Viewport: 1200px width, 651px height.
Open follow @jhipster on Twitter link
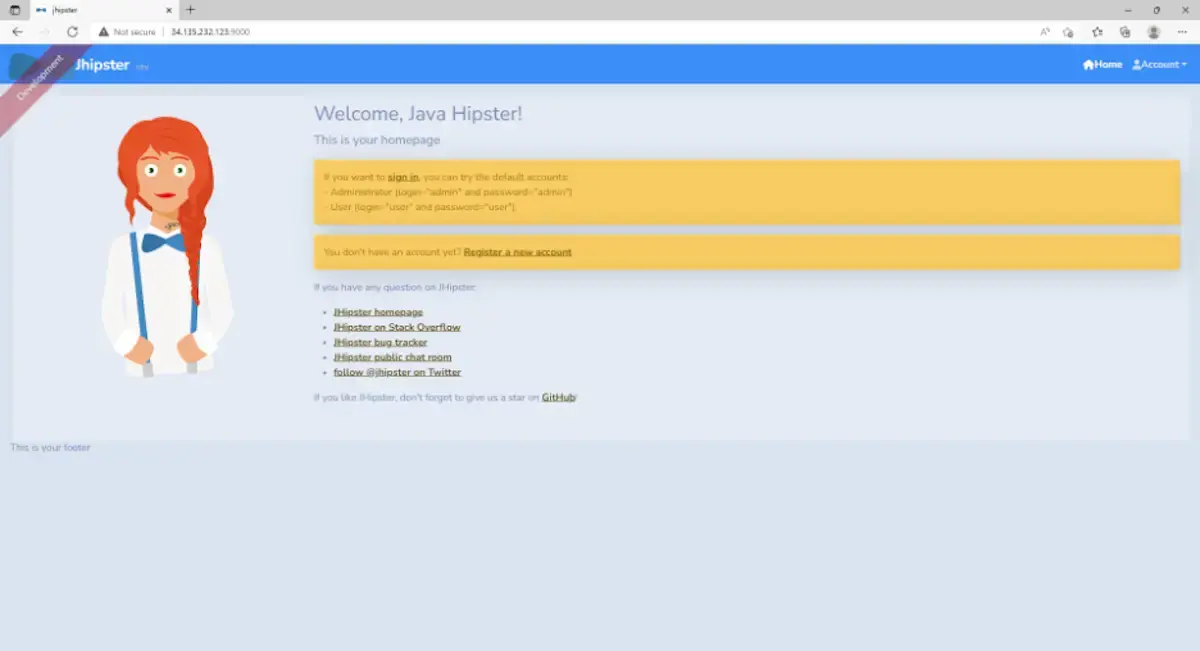tap(397, 372)
